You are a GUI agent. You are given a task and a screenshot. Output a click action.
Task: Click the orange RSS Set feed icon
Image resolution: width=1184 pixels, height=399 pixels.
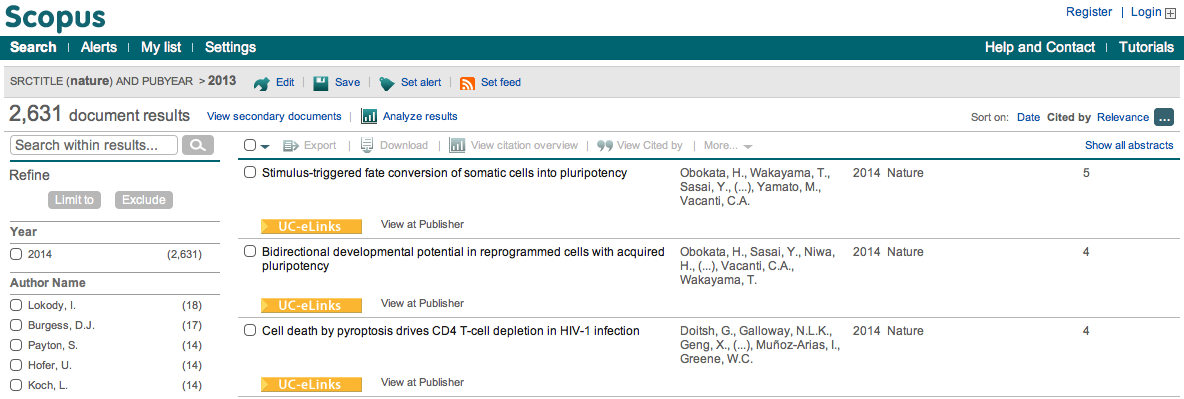coord(467,83)
